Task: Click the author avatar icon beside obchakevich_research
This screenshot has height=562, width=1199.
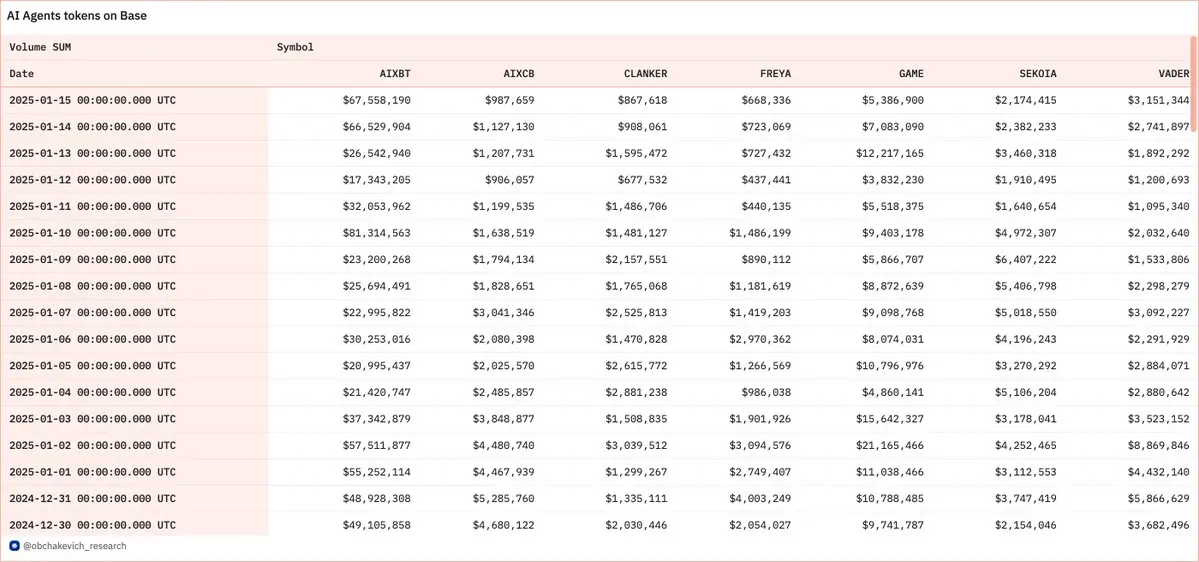Action: [14, 546]
